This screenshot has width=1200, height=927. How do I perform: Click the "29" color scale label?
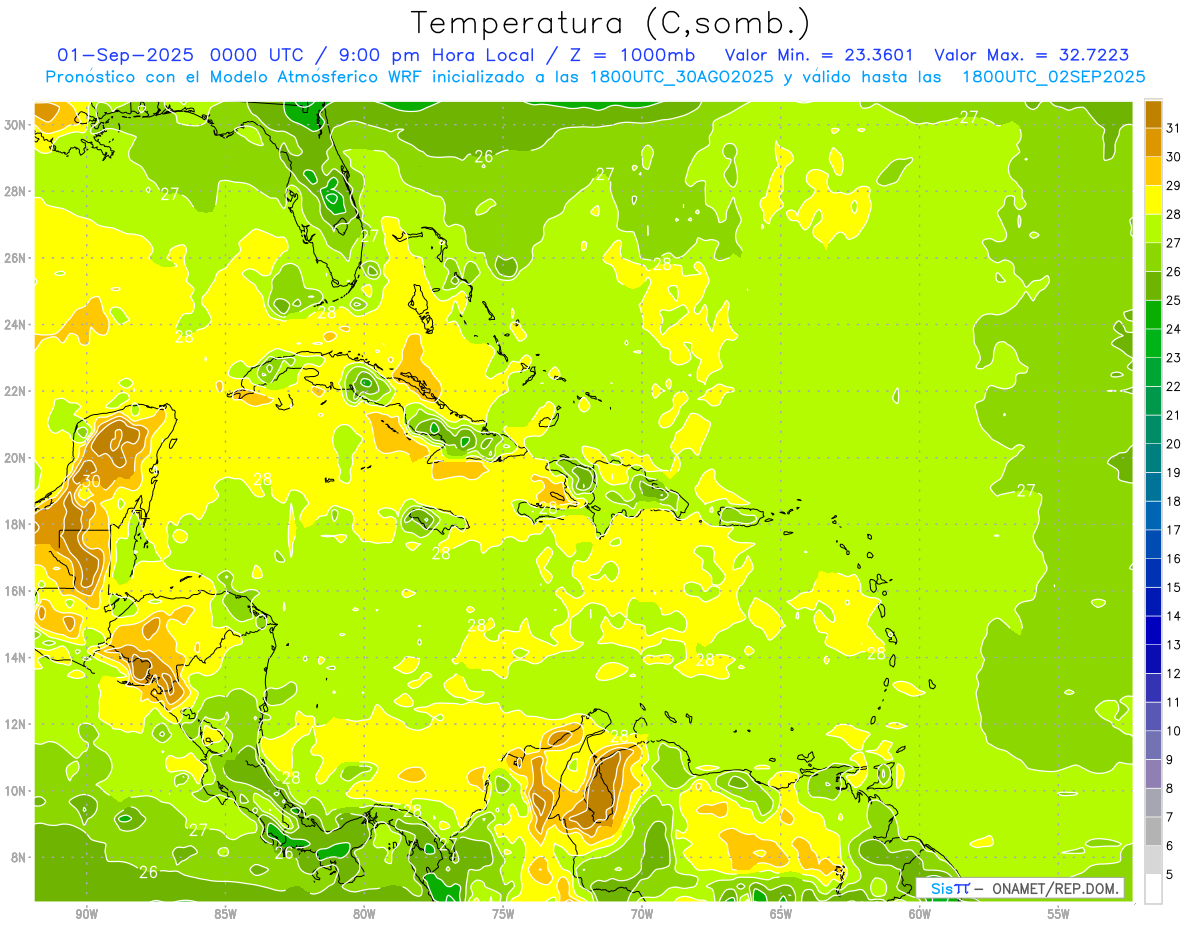[x=1174, y=185]
